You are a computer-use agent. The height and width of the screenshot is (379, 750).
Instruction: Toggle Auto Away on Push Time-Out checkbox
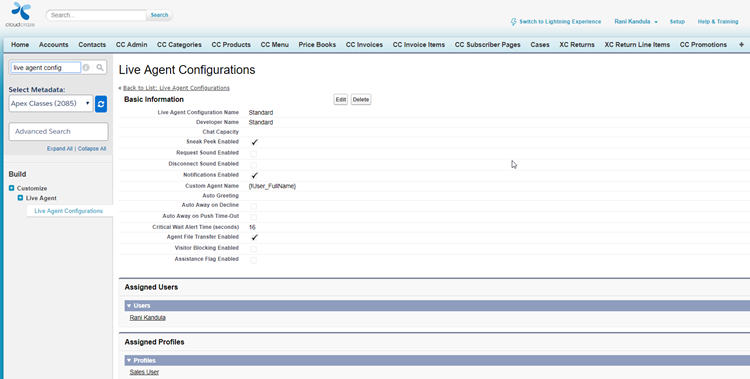[254, 217]
